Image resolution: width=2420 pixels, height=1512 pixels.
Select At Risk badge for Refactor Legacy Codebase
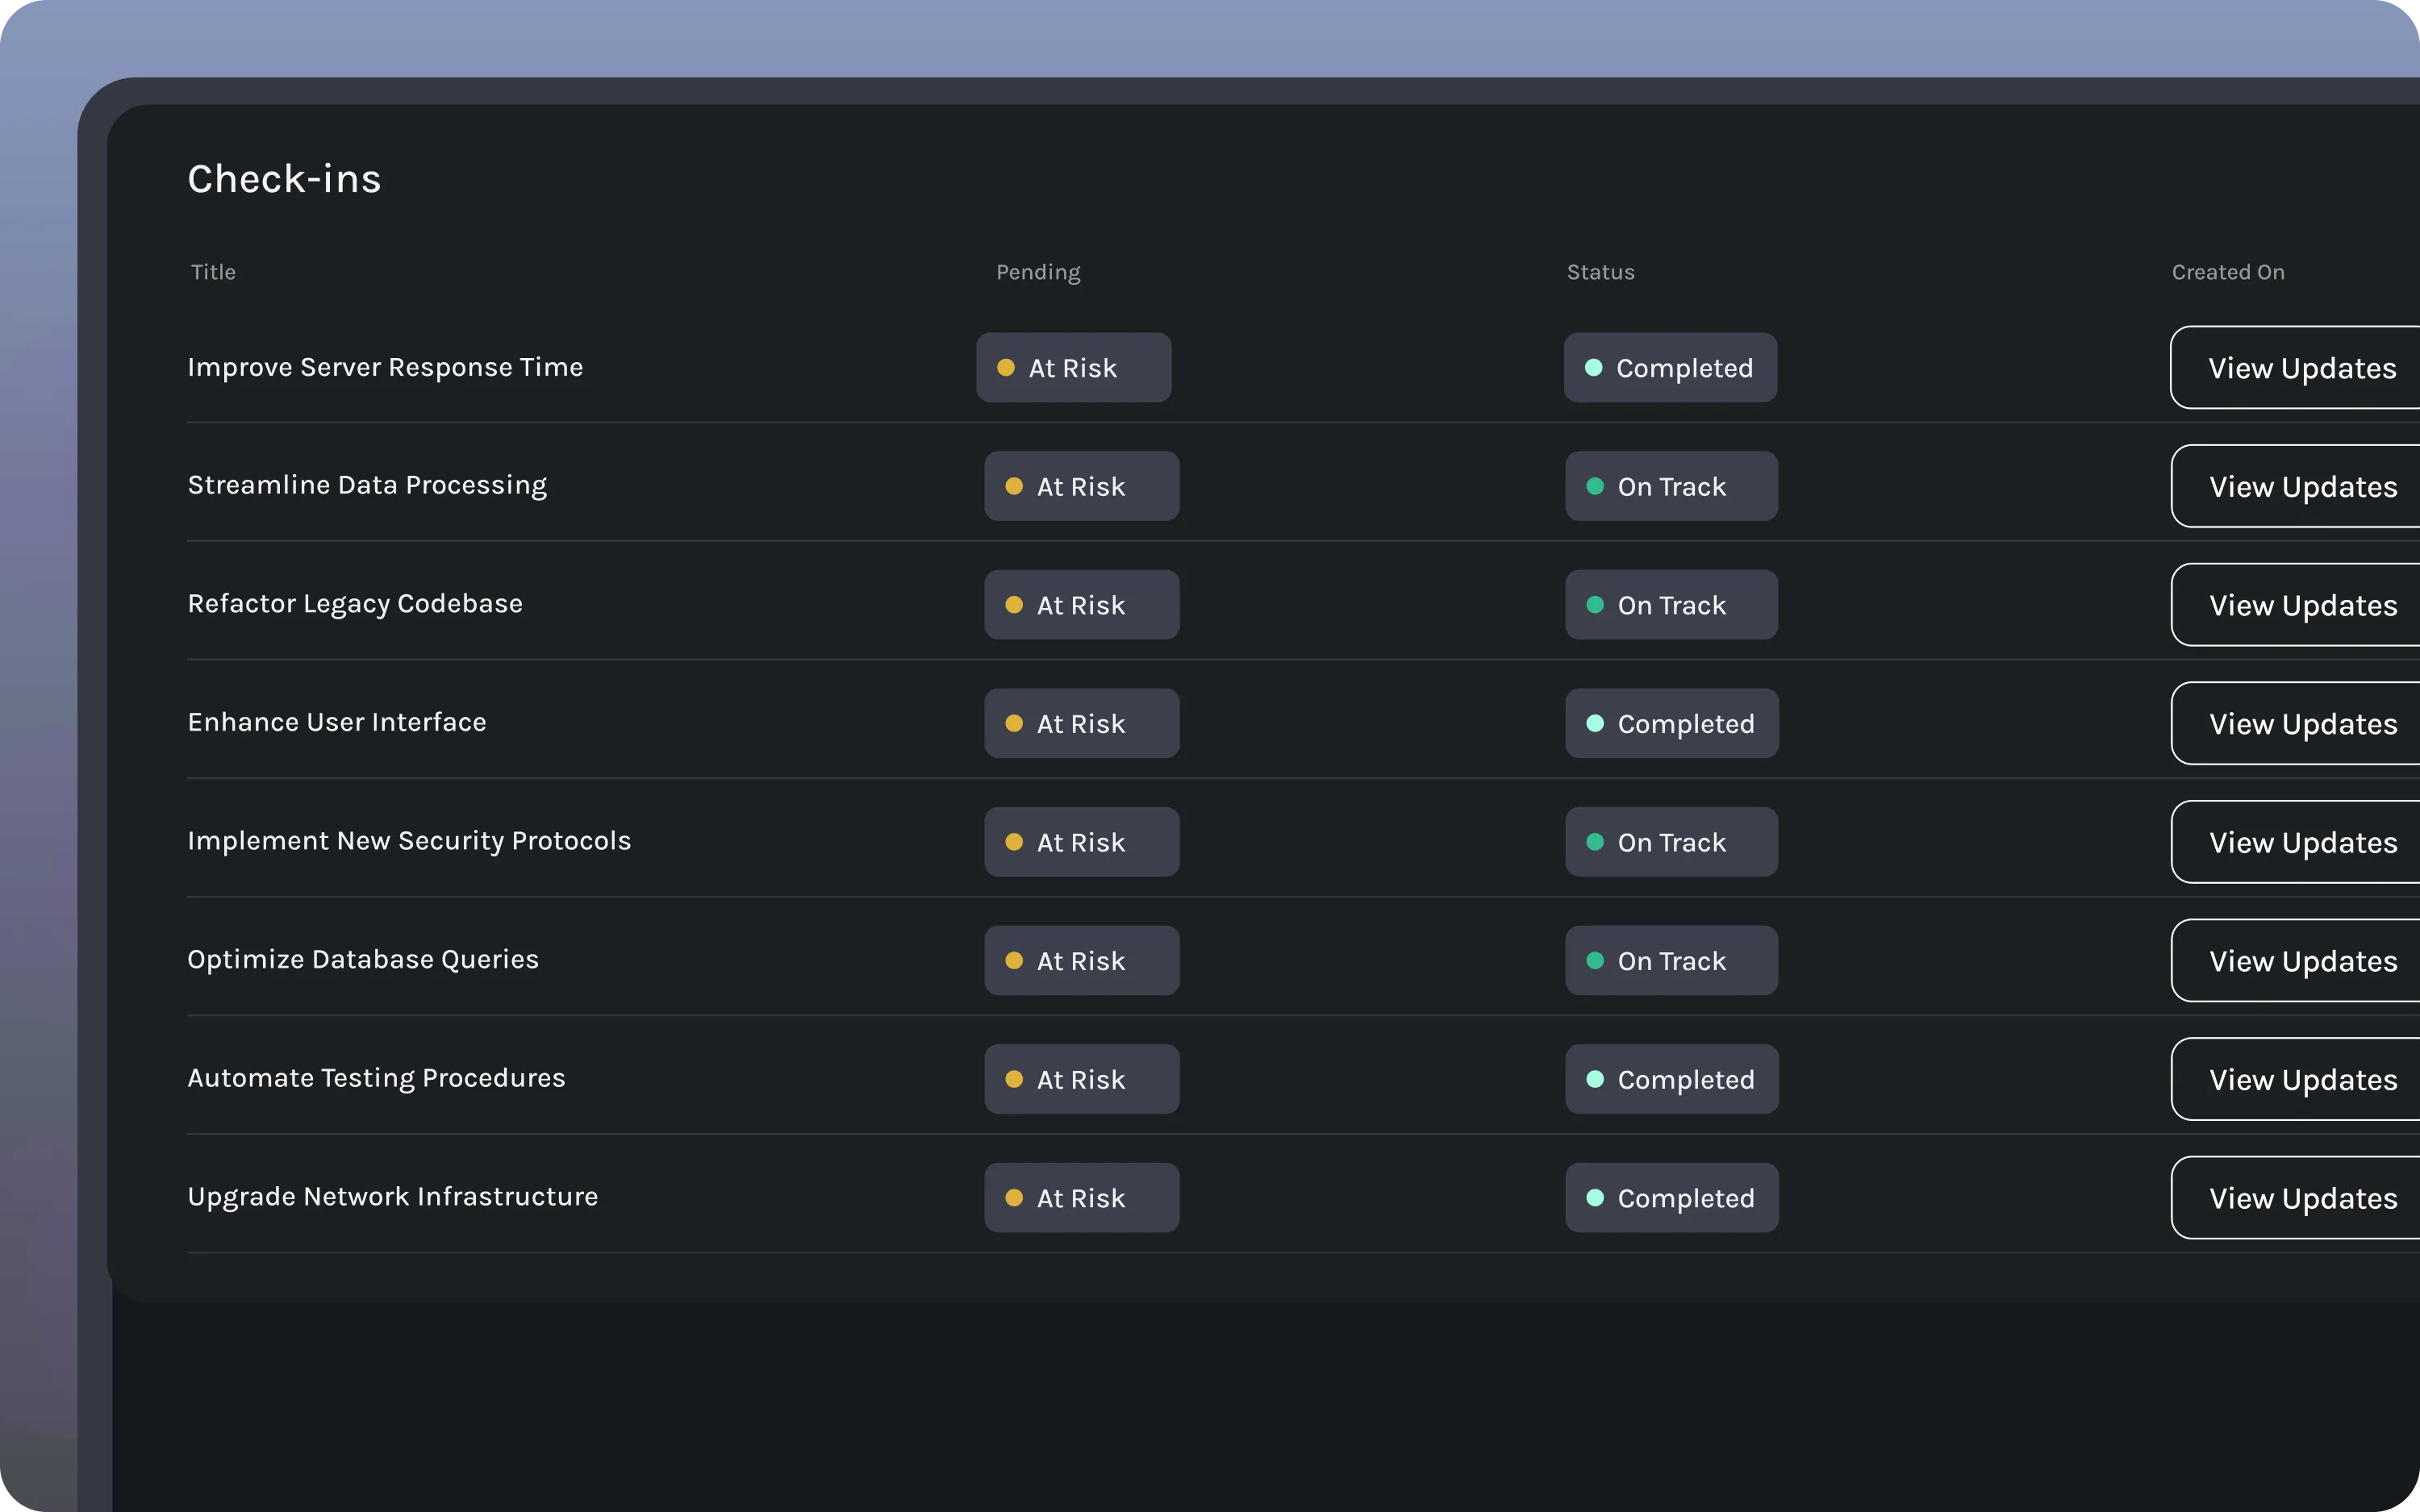tap(1081, 605)
